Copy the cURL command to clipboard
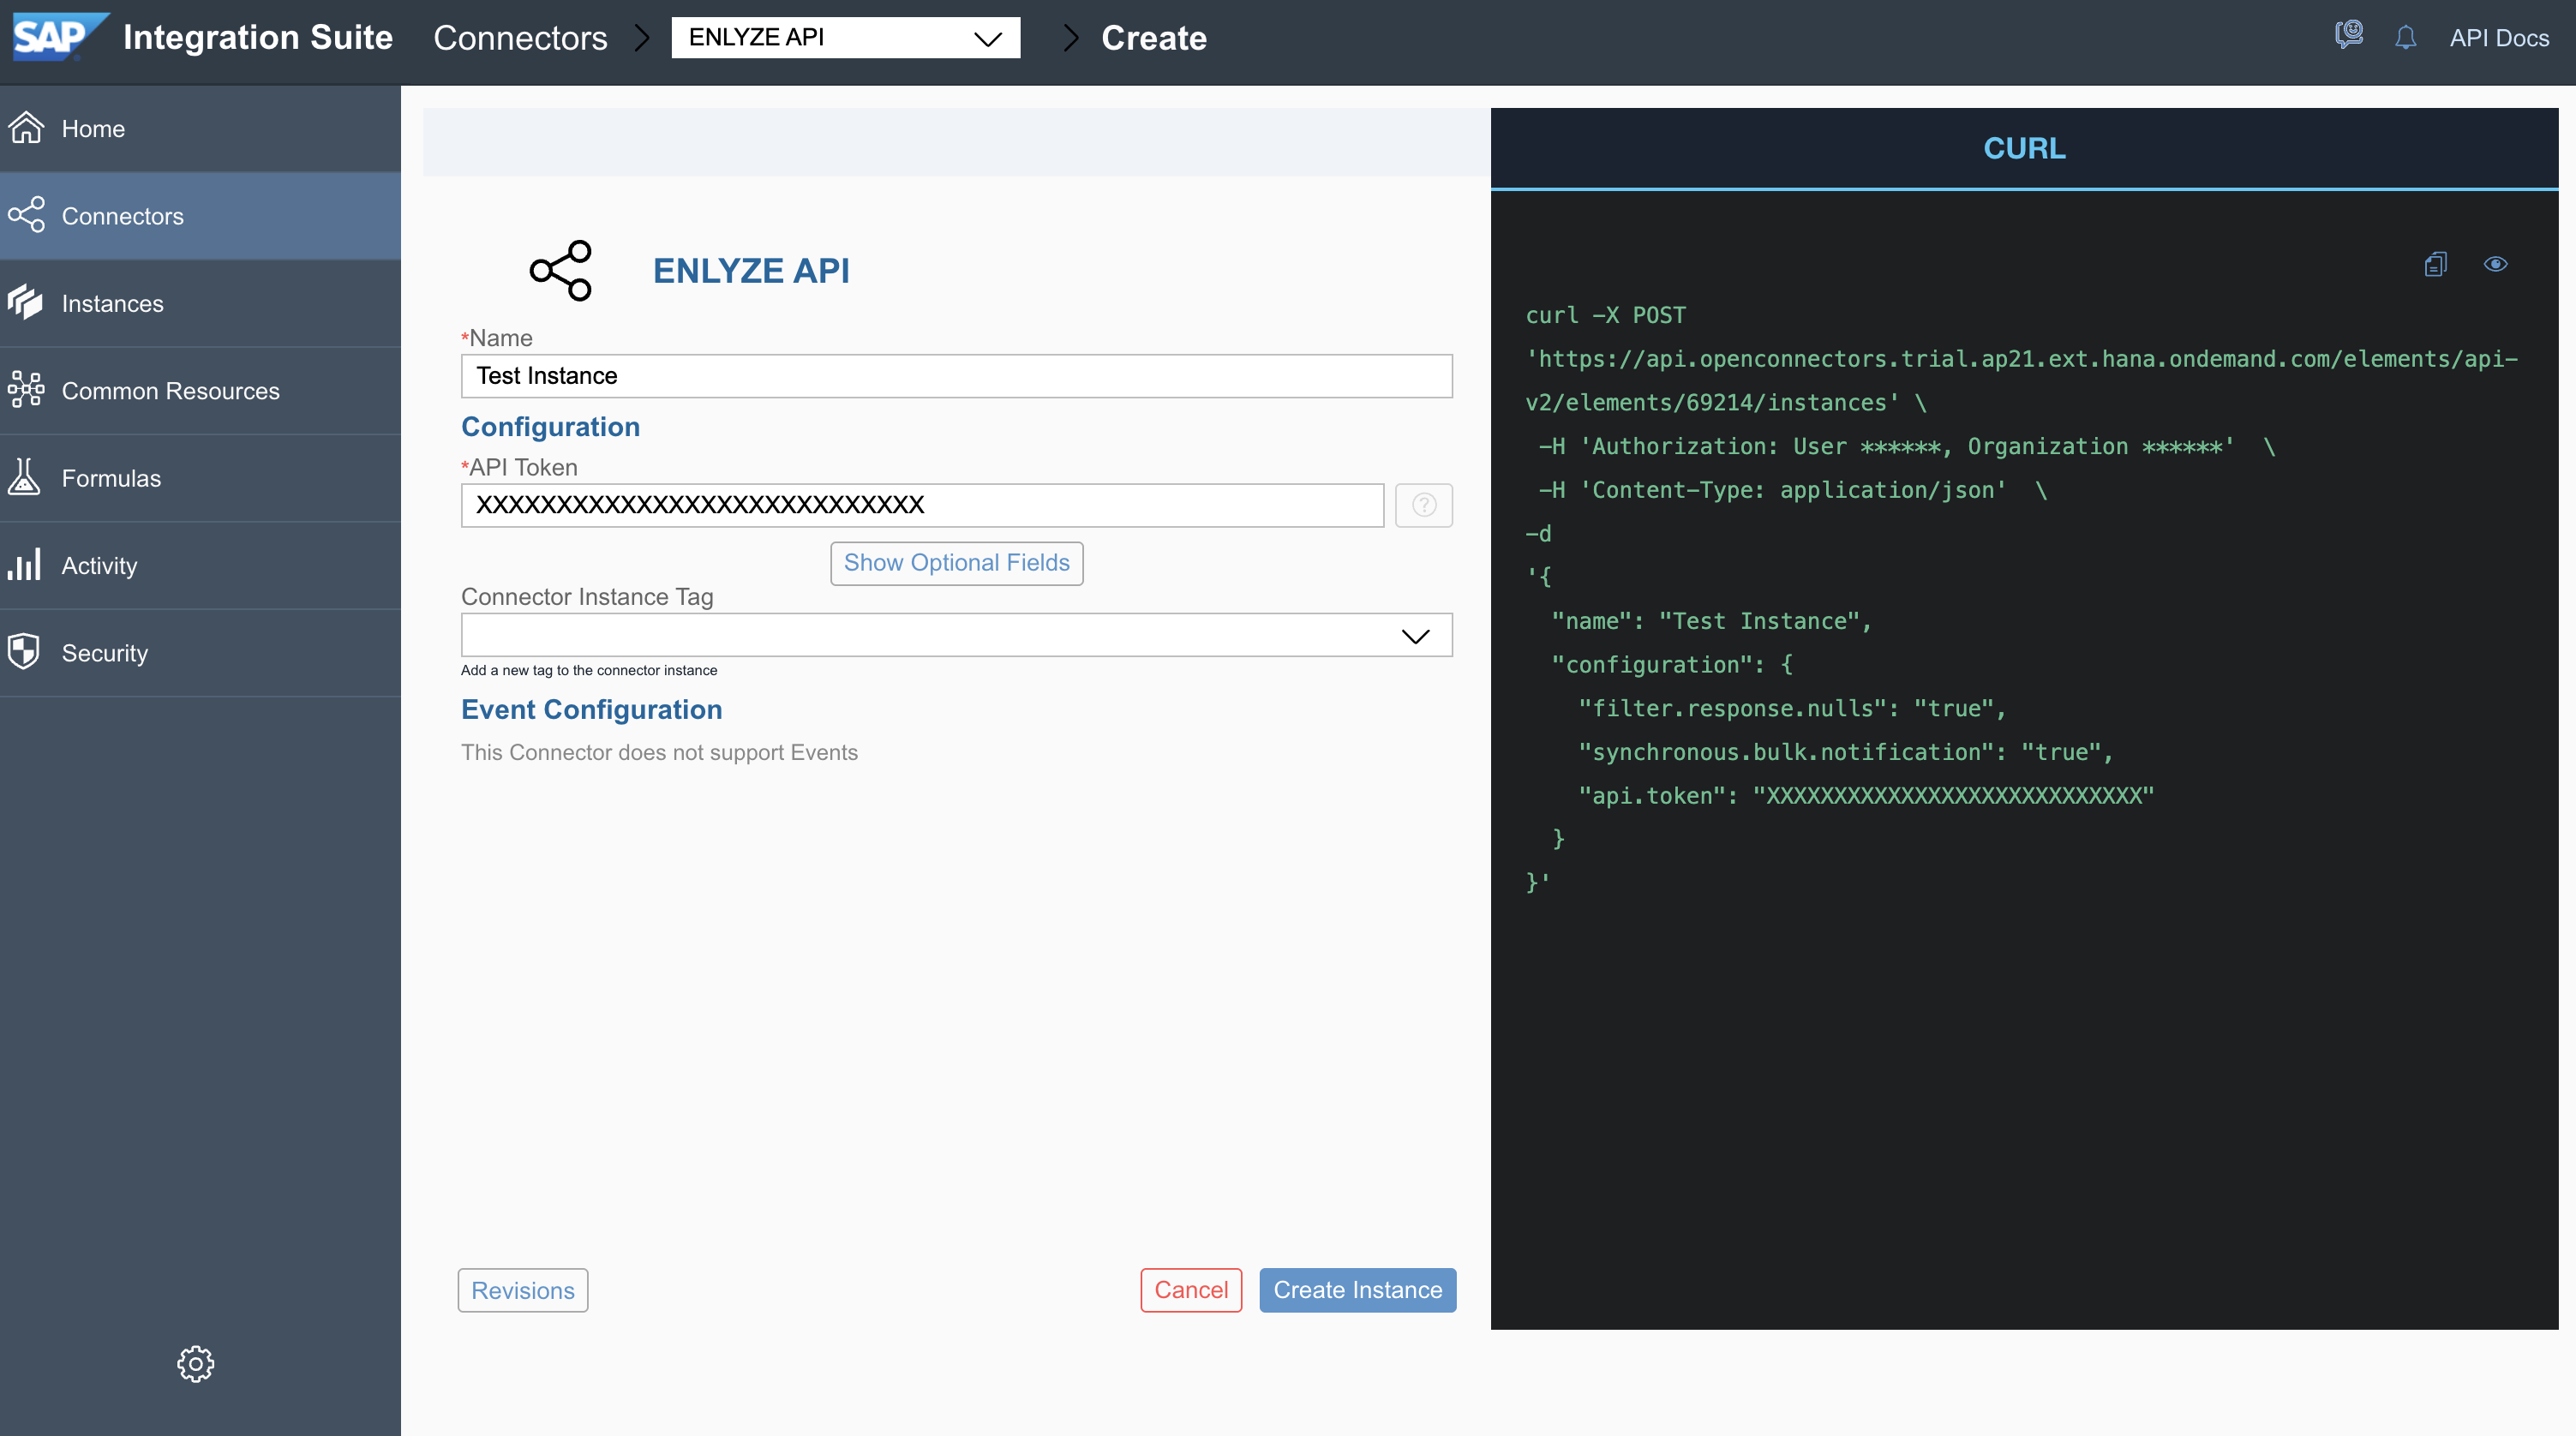This screenshot has width=2576, height=1436. coord(2435,264)
